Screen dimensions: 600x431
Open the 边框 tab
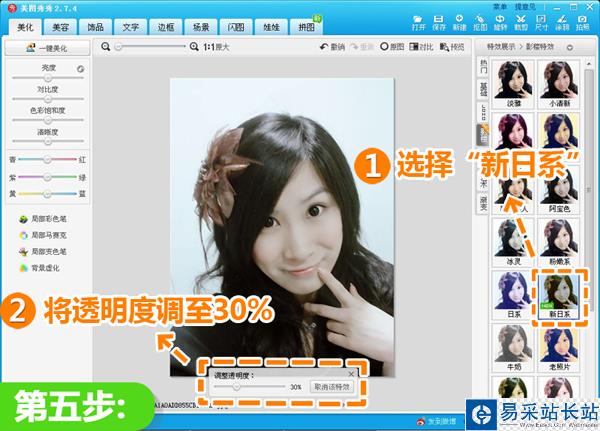coord(166,27)
